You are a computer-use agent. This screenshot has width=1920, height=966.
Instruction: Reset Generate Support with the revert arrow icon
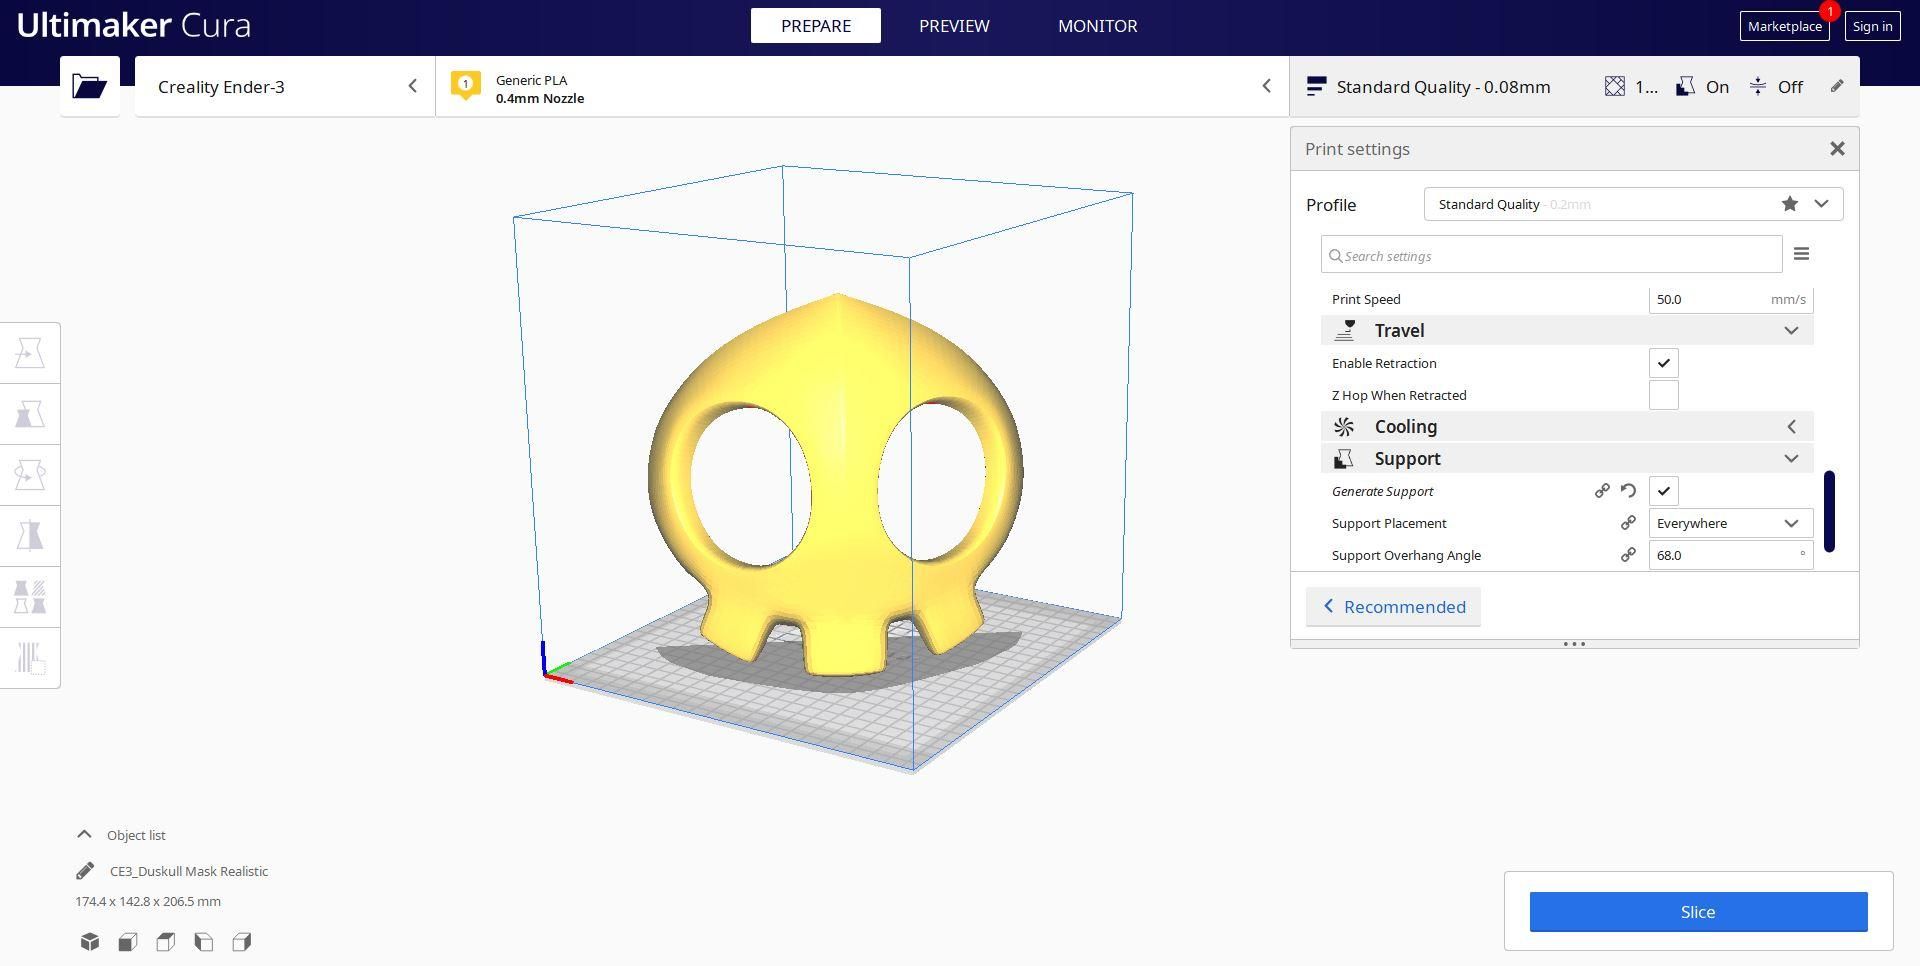[x=1628, y=491]
